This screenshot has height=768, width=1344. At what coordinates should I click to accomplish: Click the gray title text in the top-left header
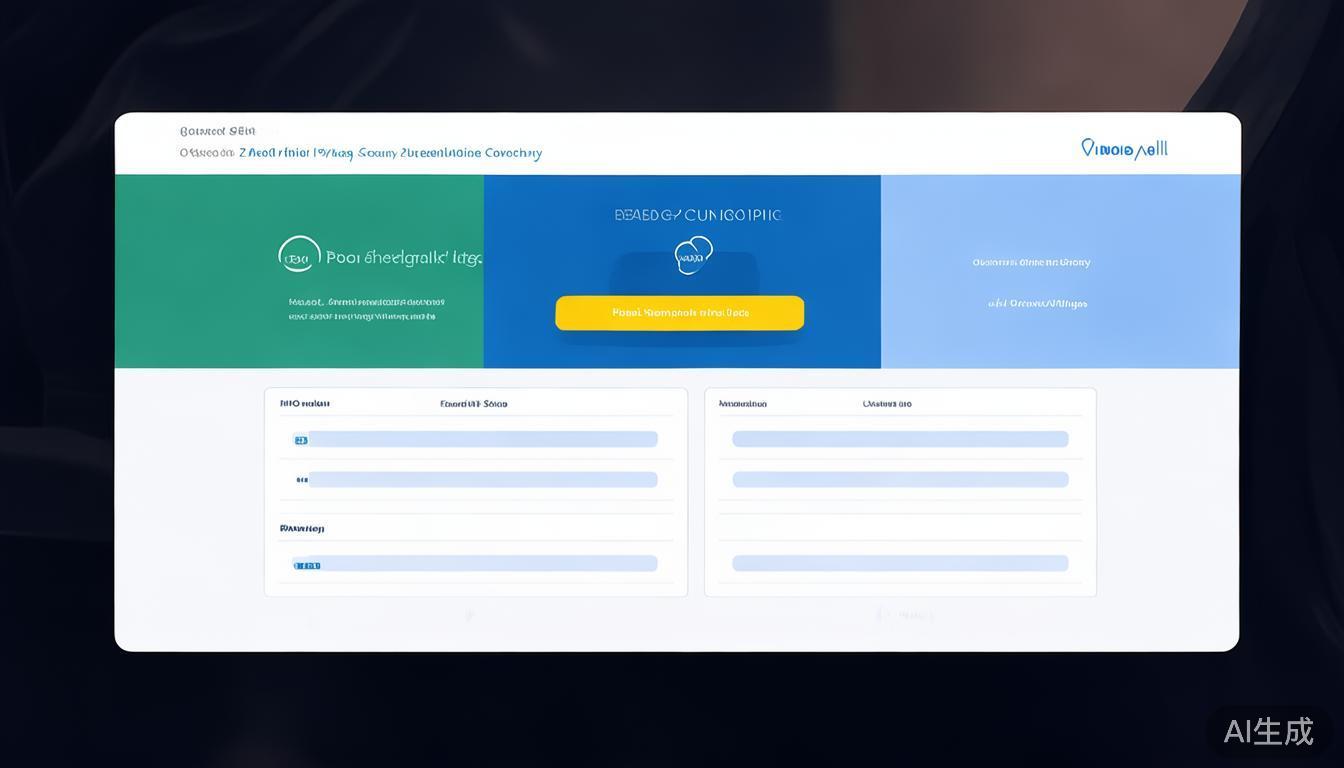[x=217, y=131]
